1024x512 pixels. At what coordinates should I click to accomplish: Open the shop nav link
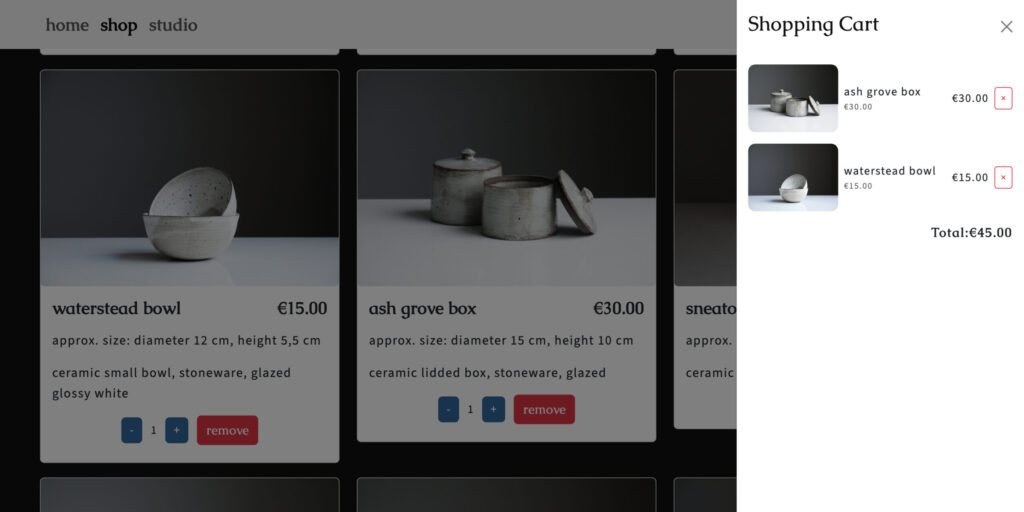119,25
